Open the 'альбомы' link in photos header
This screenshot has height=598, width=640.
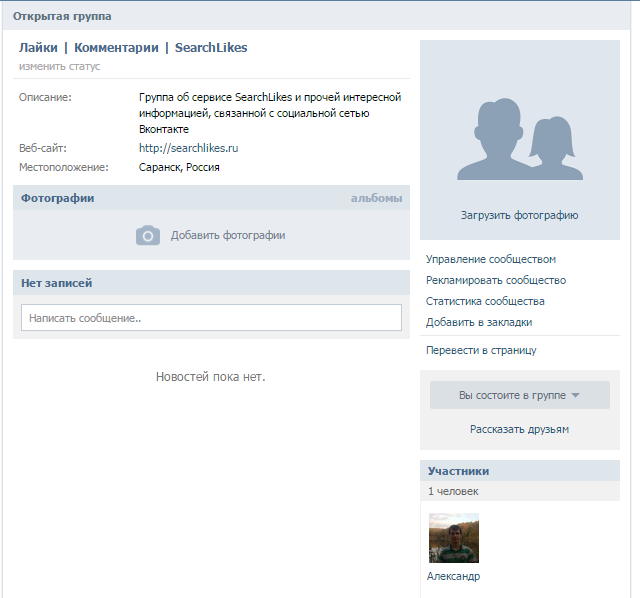(376, 198)
